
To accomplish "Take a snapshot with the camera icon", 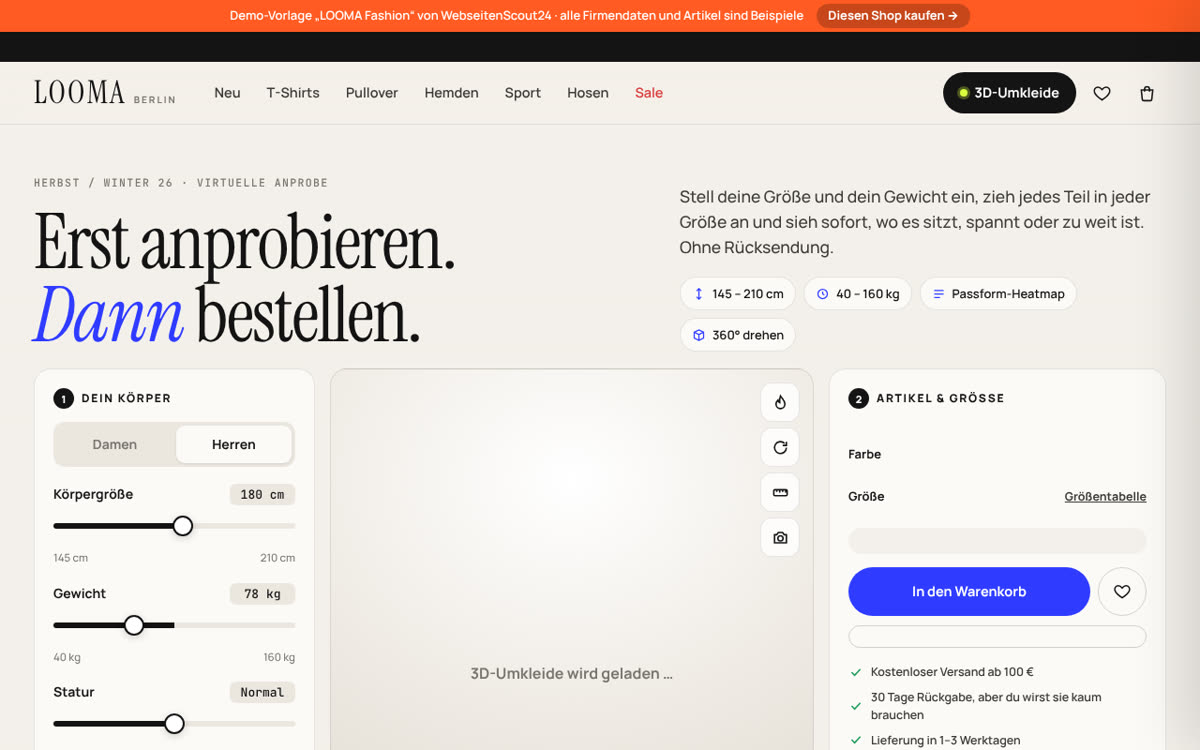I will [780, 537].
